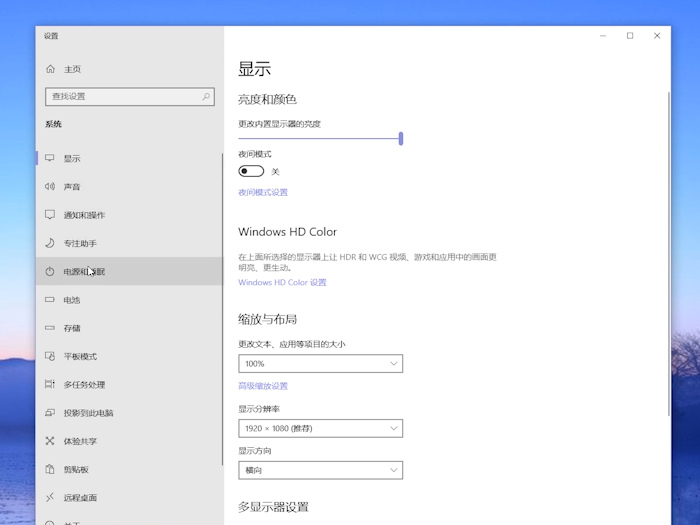Open the 电源和睡眠 settings page
The image size is (700, 525).
[129, 271]
